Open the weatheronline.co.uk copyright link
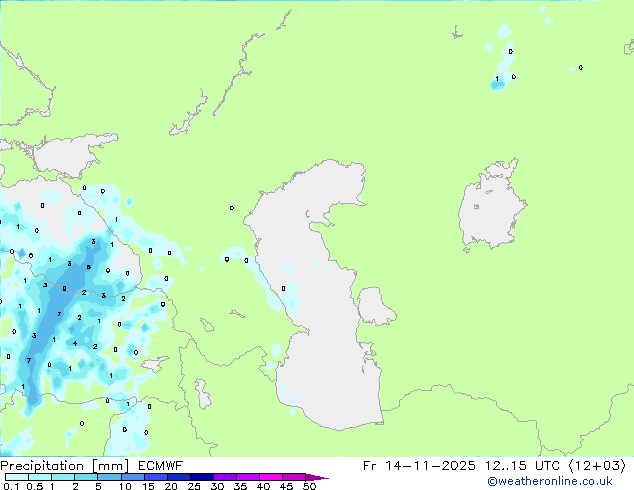The height and width of the screenshot is (490, 634). pos(550,482)
